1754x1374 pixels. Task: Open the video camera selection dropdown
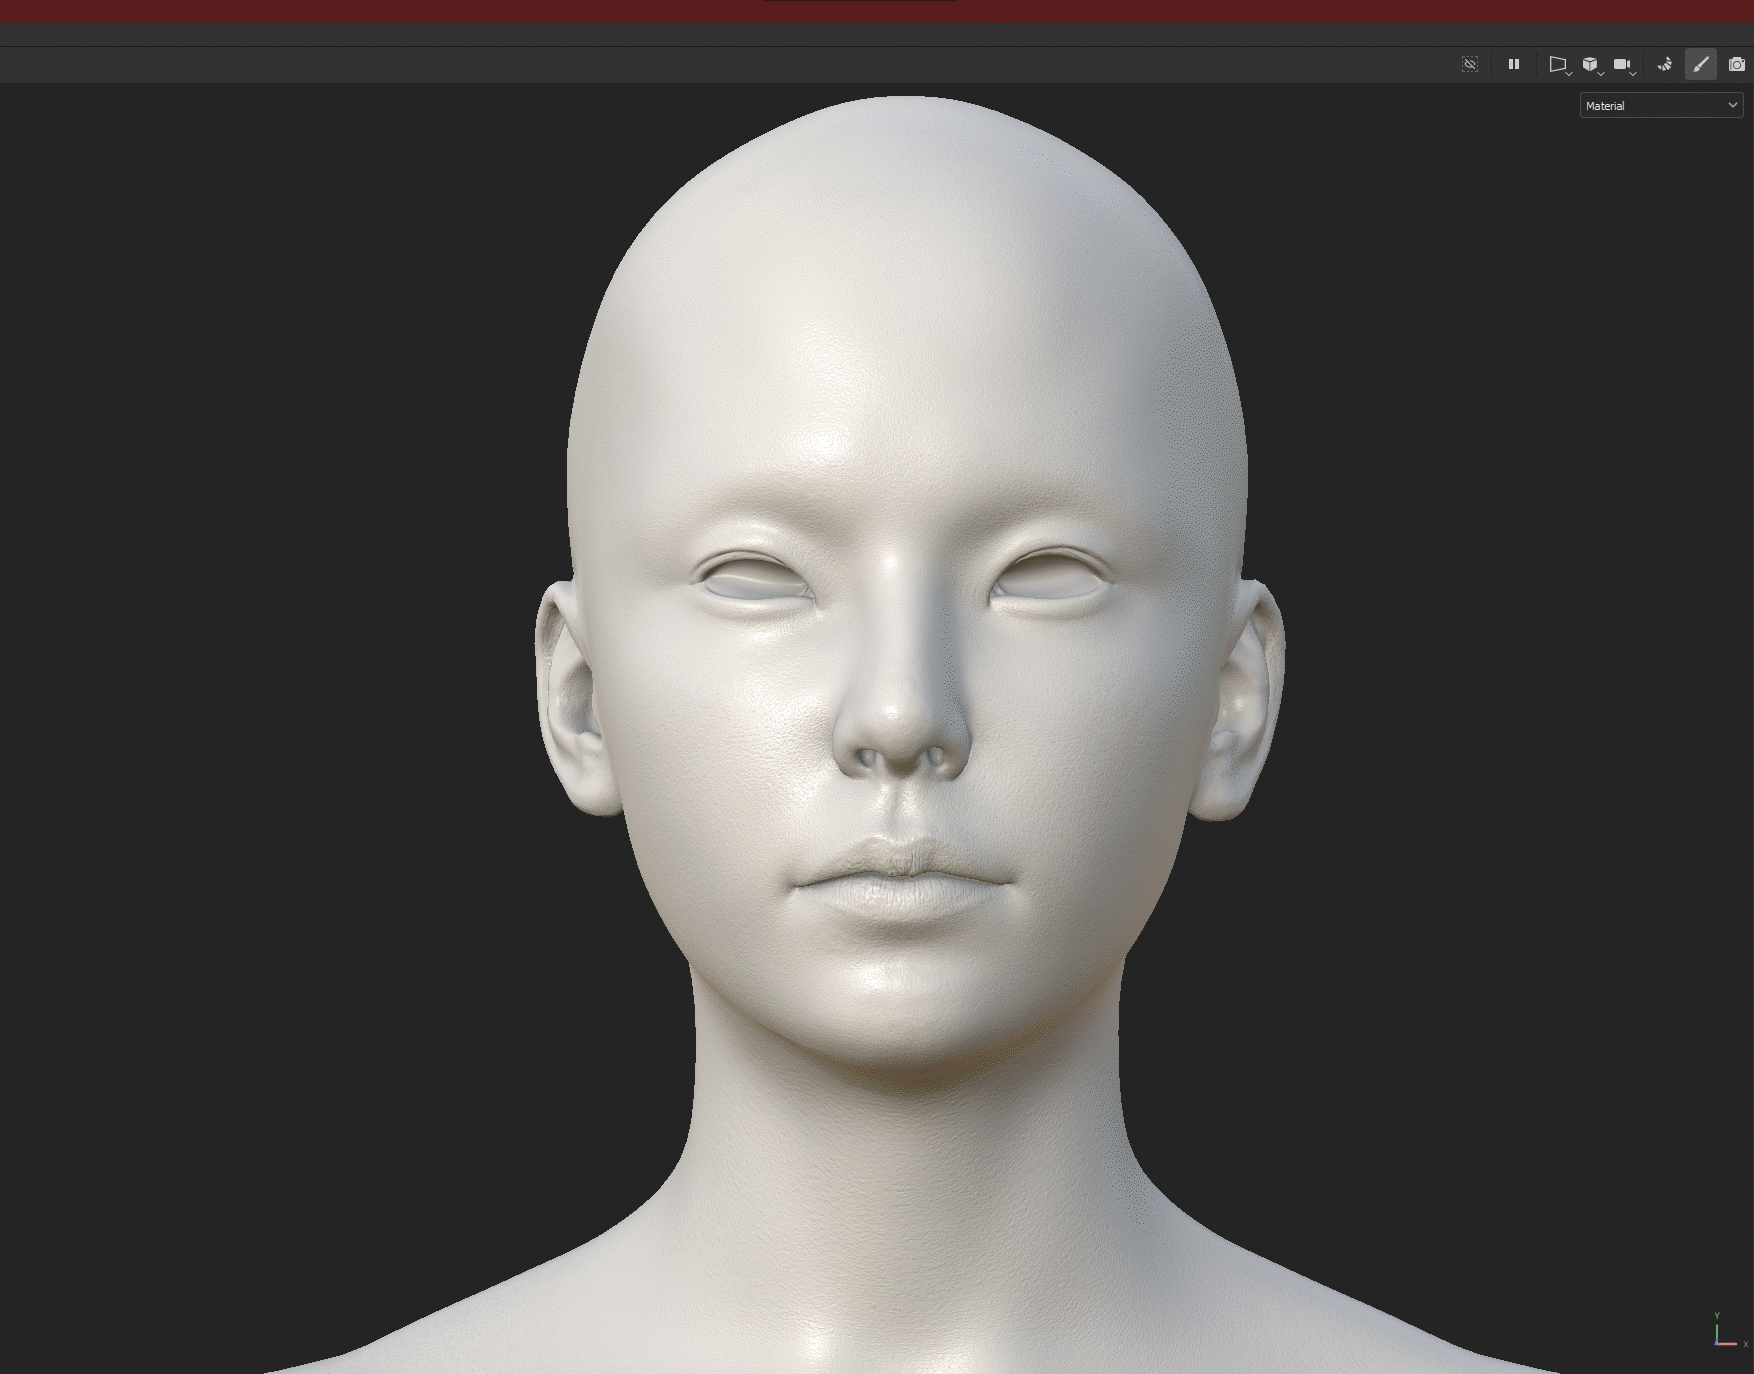point(1624,65)
